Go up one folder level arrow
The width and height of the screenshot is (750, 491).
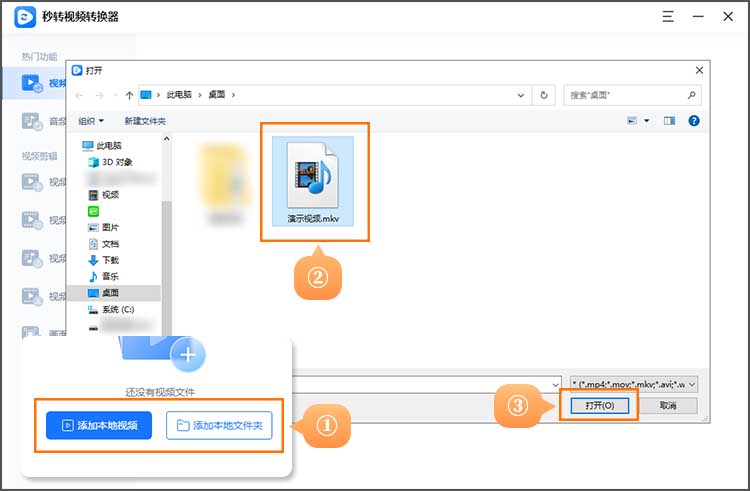pyautogui.click(x=129, y=95)
